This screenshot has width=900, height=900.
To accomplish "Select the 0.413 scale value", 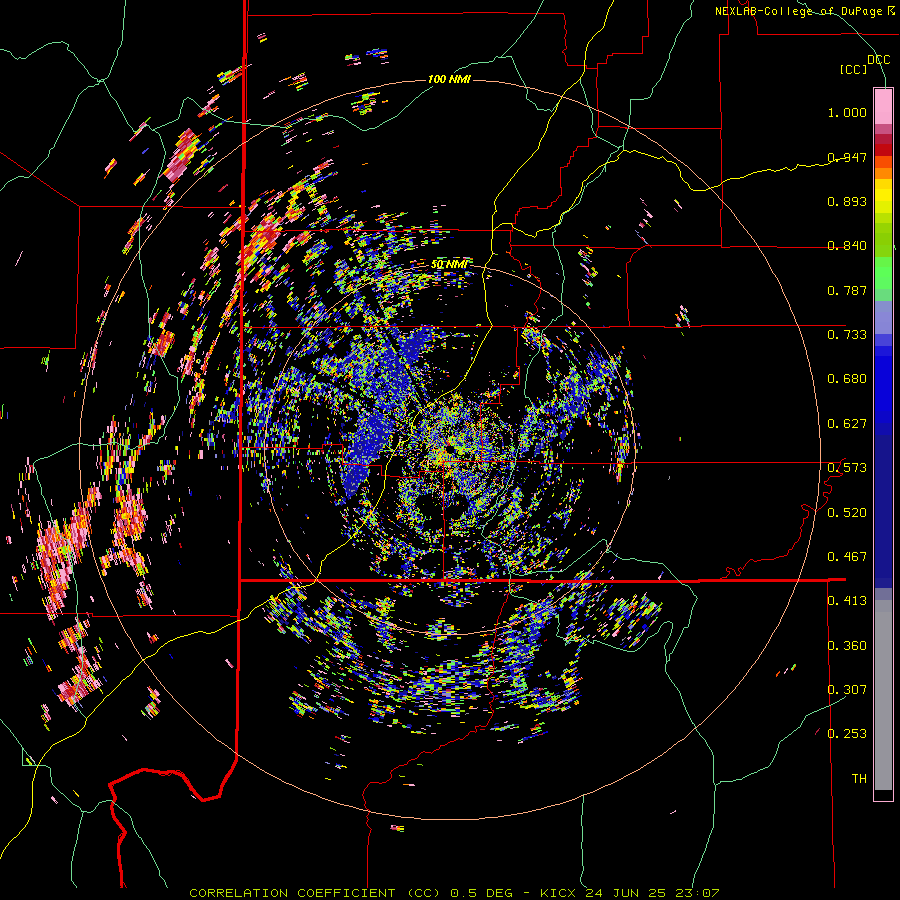I will coord(847,601).
